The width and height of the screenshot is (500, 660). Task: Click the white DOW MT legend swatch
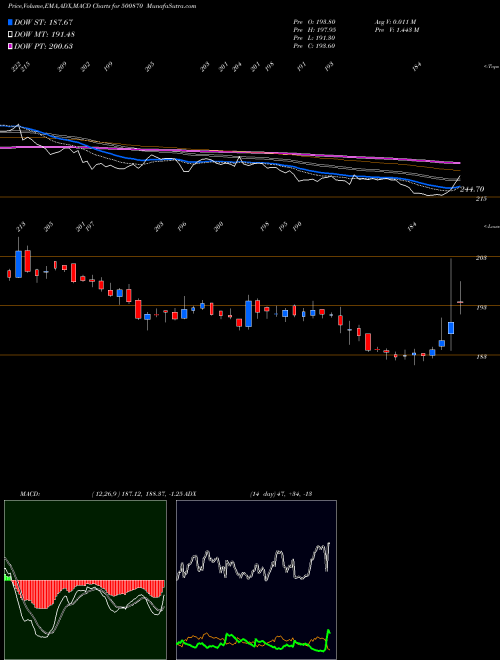pyautogui.click(x=10, y=34)
